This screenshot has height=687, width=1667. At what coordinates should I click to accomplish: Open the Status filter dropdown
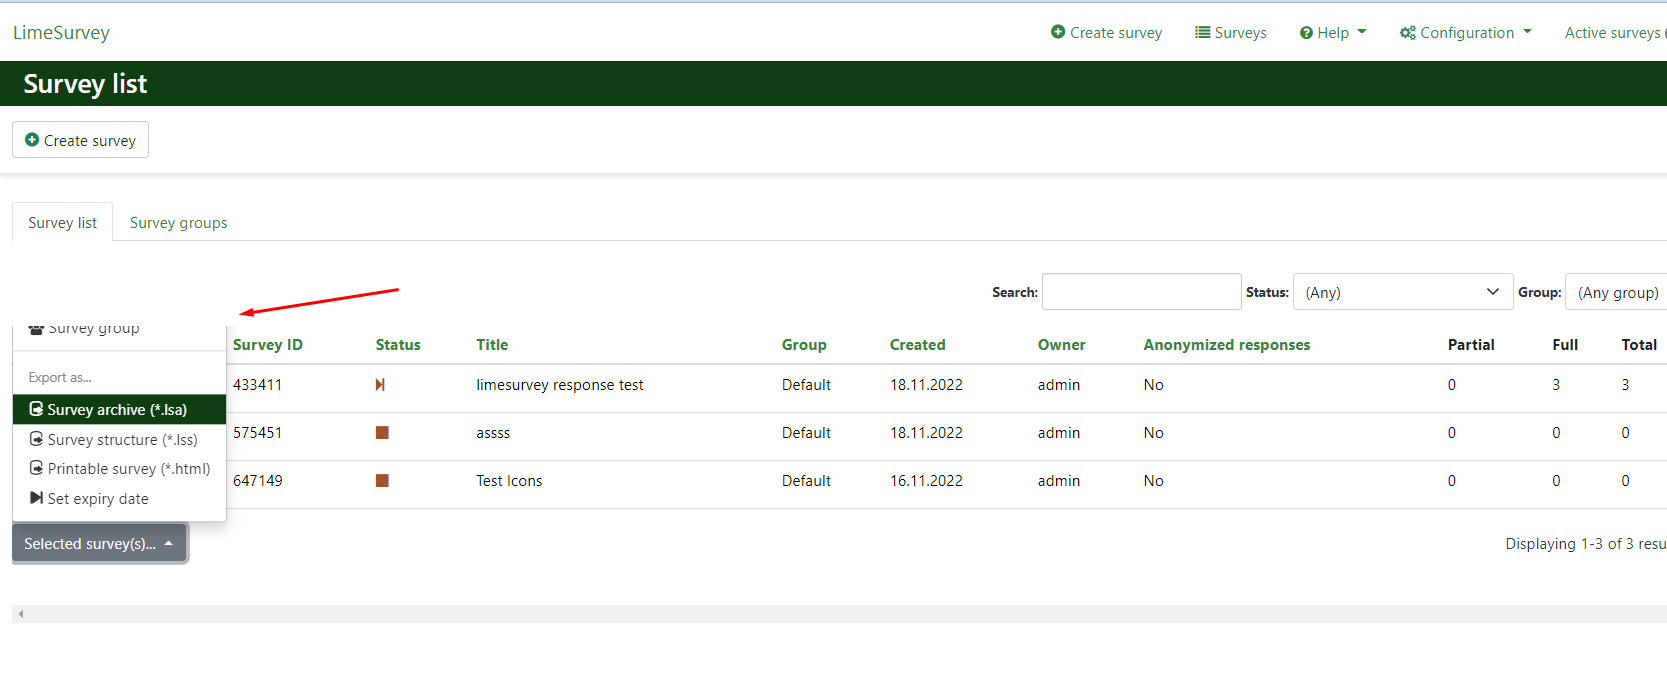[x=1402, y=292]
